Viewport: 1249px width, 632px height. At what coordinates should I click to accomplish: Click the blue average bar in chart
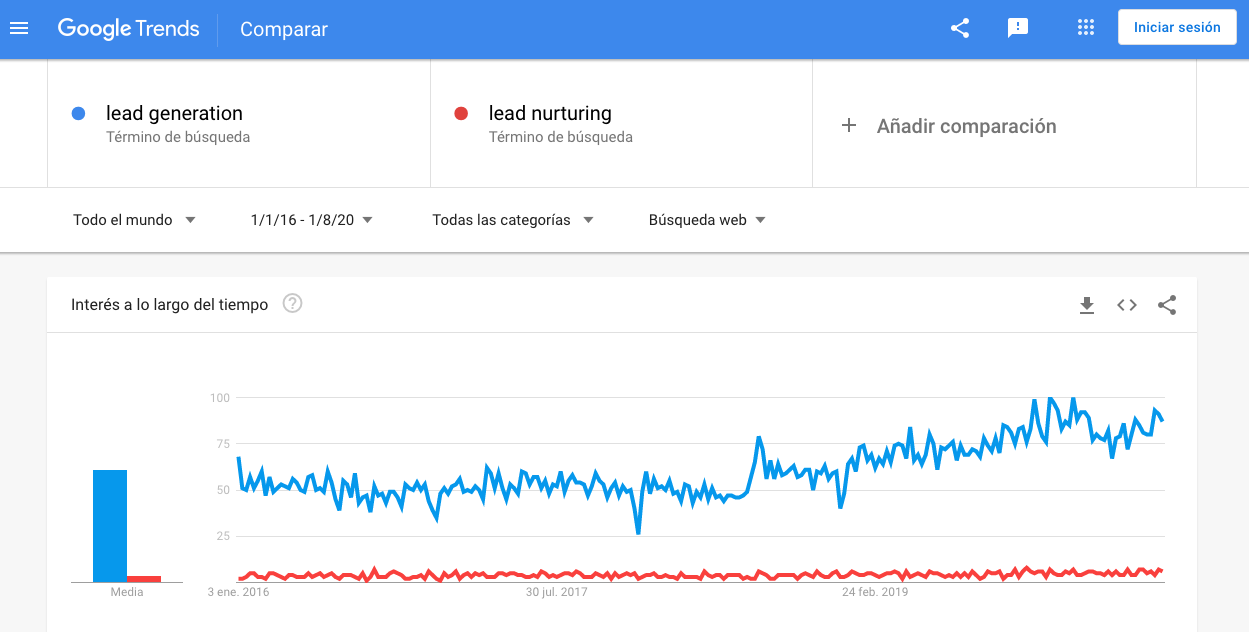click(110, 525)
